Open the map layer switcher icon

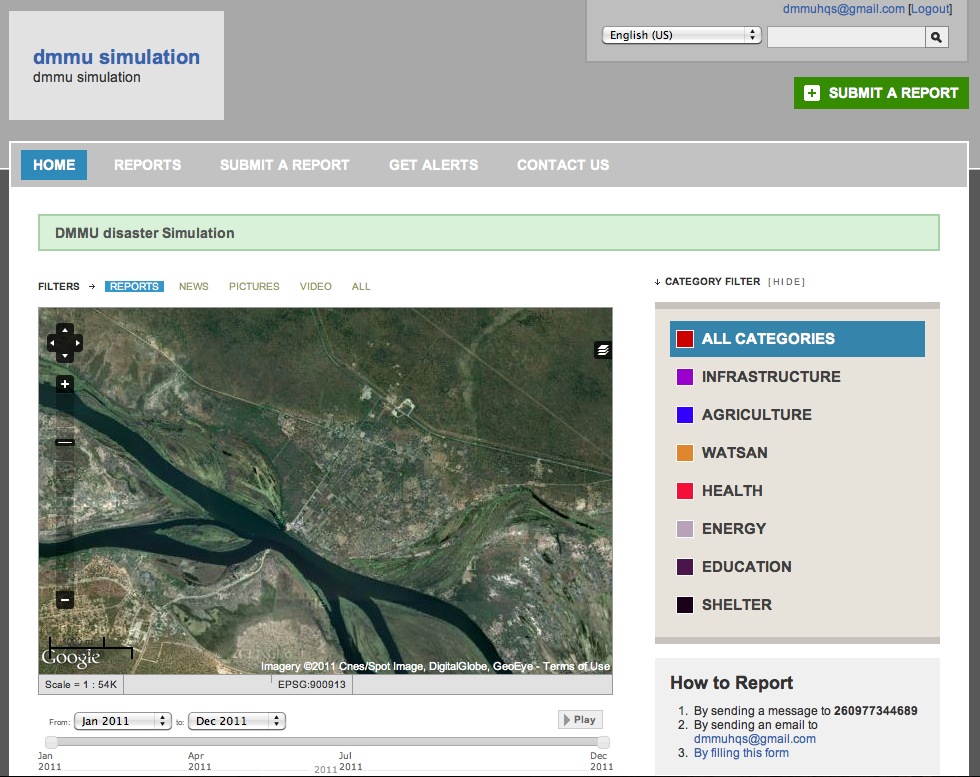(x=602, y=350)
